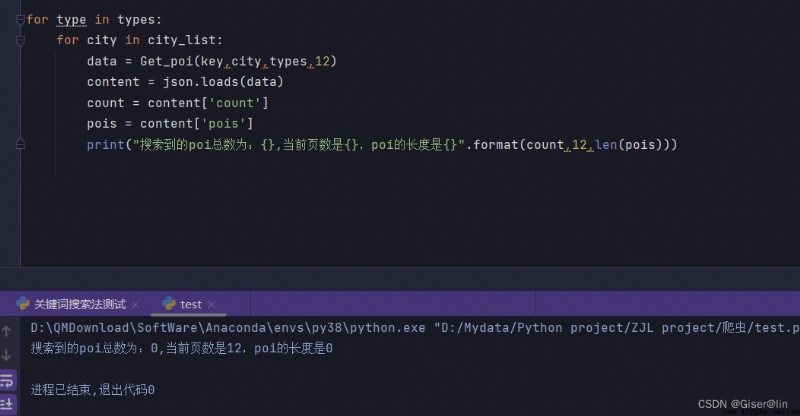Viewport: 800px width, 416px height.
Task: Click the down arrow in Run panel
Action: 7,355
